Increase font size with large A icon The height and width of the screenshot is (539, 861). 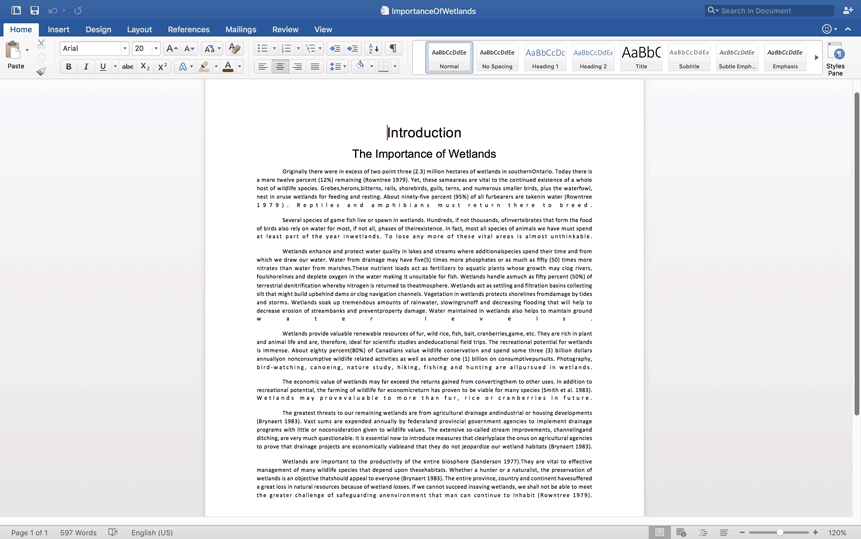click(x=172, y=48)
